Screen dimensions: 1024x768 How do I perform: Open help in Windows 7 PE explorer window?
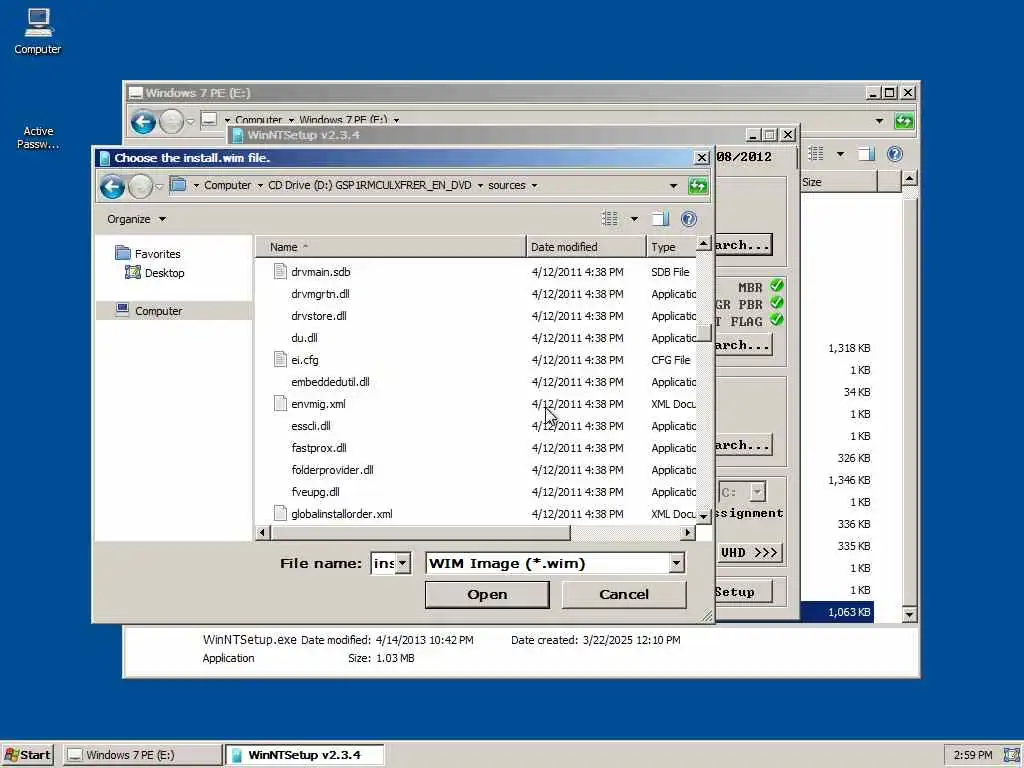(x=895, y=153)
